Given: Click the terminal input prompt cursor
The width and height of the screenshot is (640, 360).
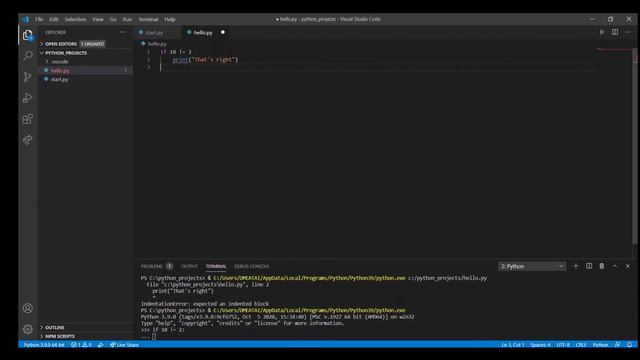Looking at the screenshot, I should 154,336.
